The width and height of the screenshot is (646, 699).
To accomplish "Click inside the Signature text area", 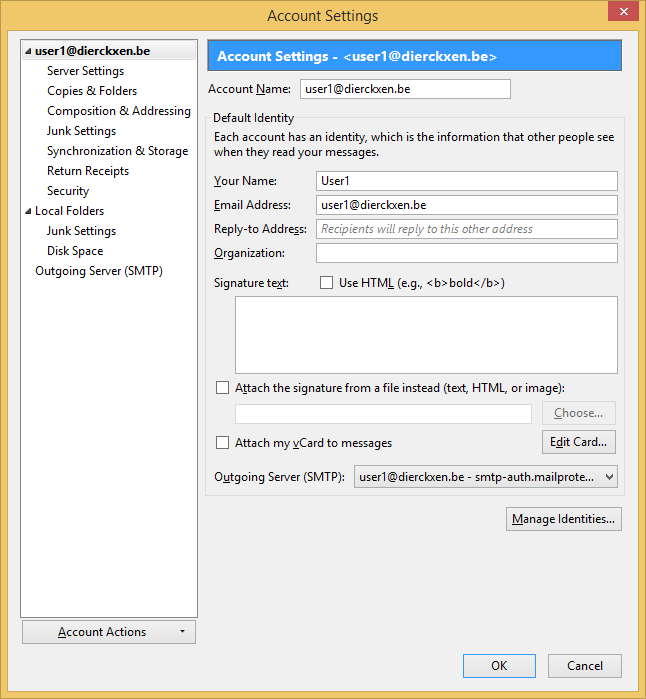I will pos(426,335).
